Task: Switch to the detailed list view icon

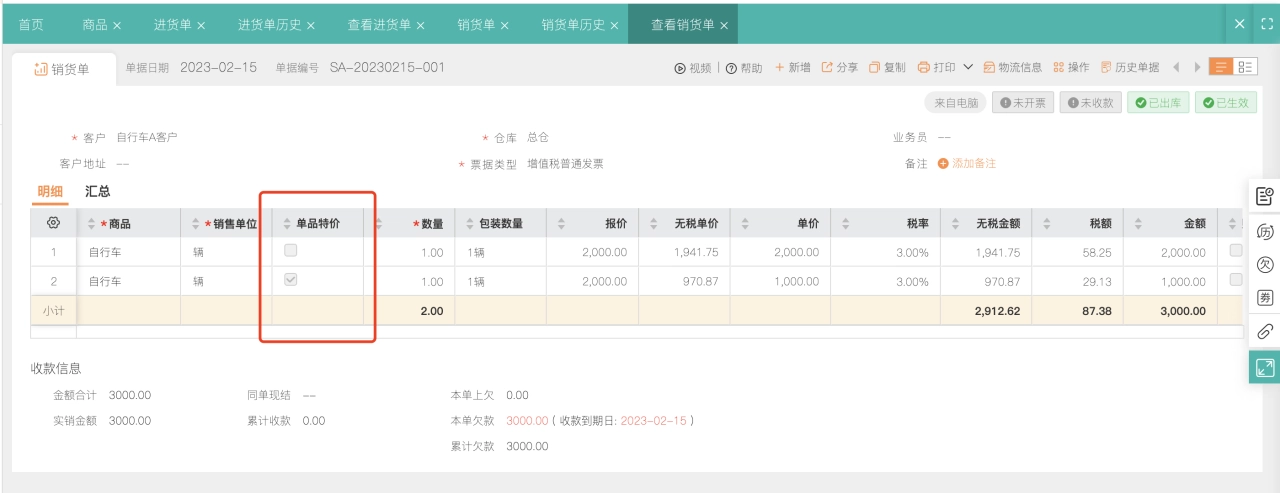Action: click(1246, 67)
